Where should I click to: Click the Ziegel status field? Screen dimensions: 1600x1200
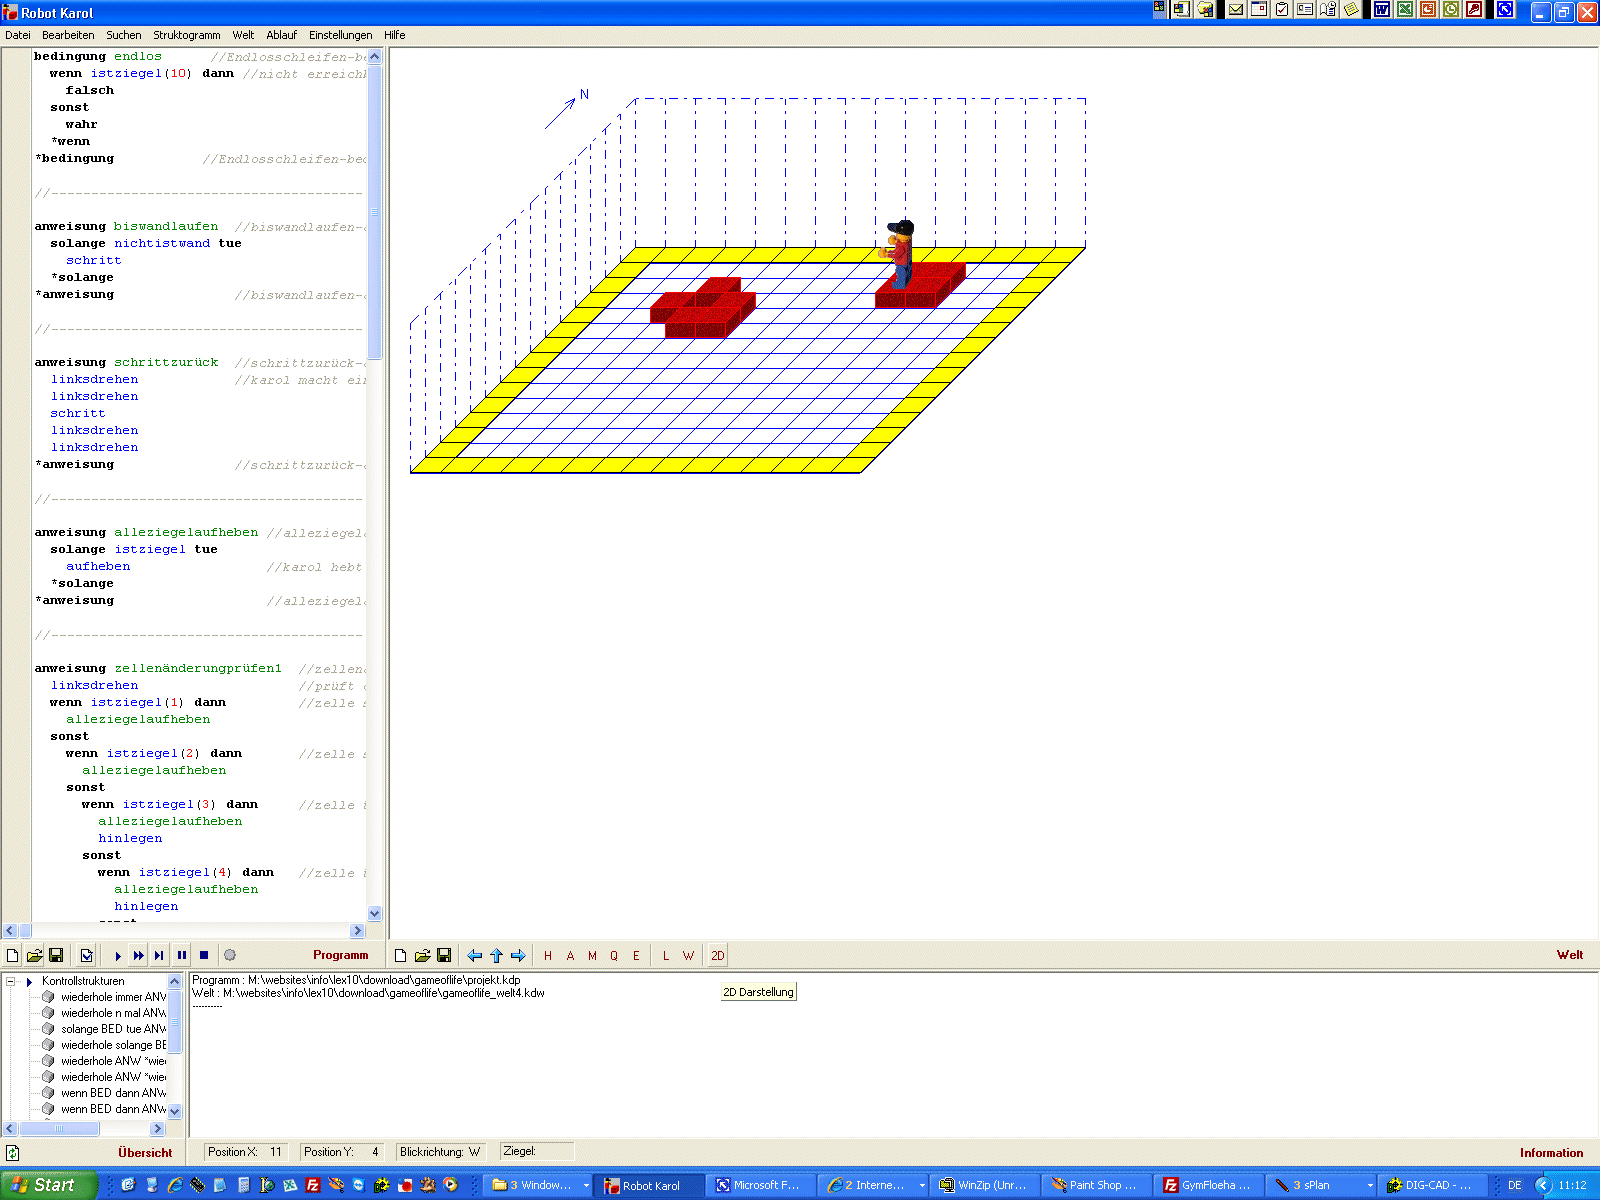tap(538, 1152)
